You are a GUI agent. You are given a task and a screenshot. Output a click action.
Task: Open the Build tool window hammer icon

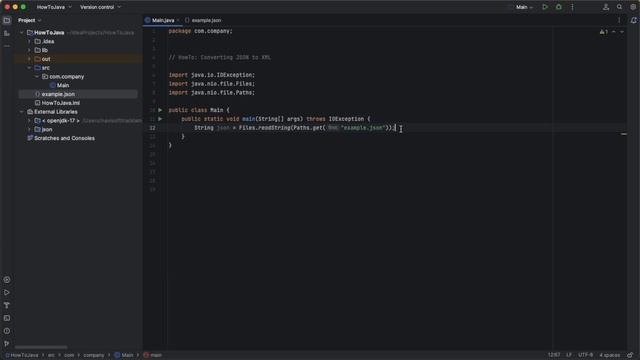coord(7,305)
